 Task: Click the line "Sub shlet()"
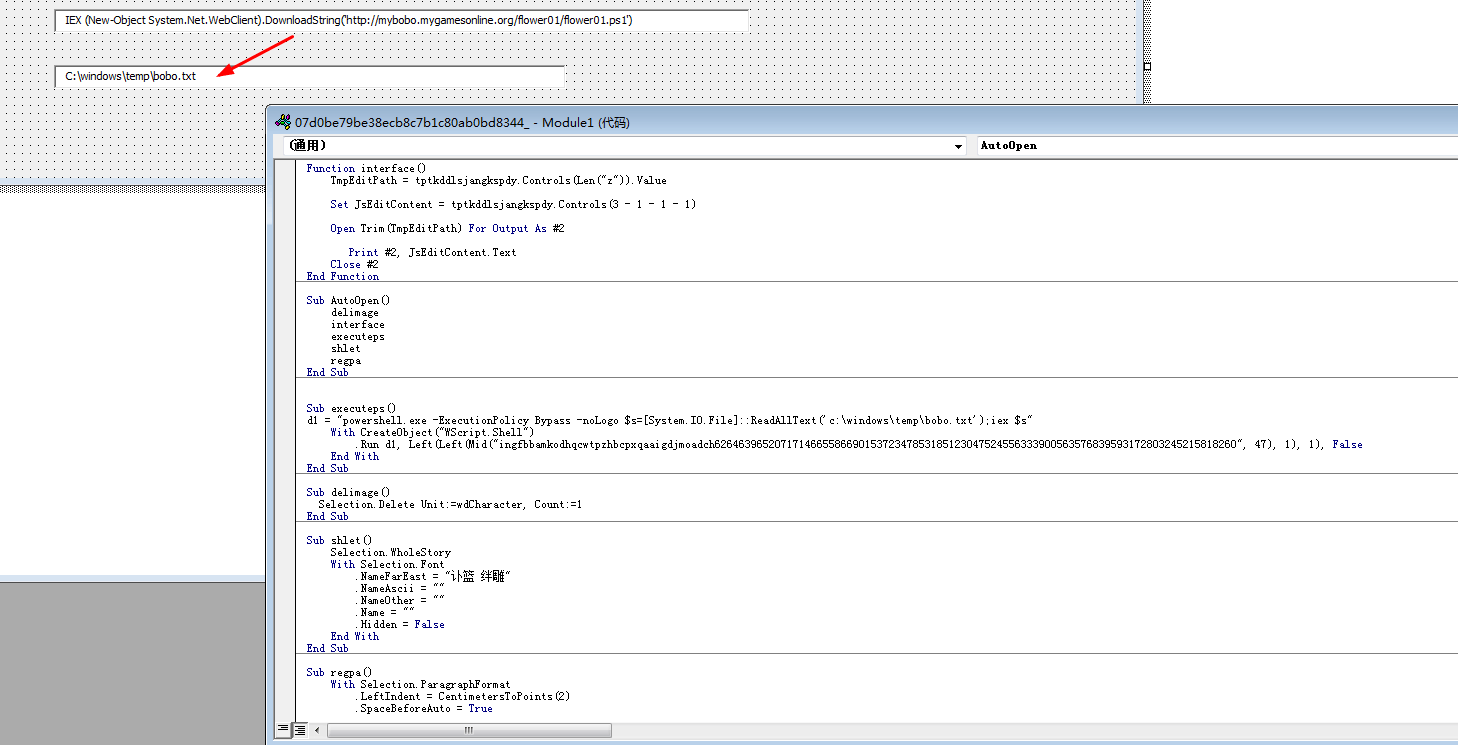coord(339,540)
